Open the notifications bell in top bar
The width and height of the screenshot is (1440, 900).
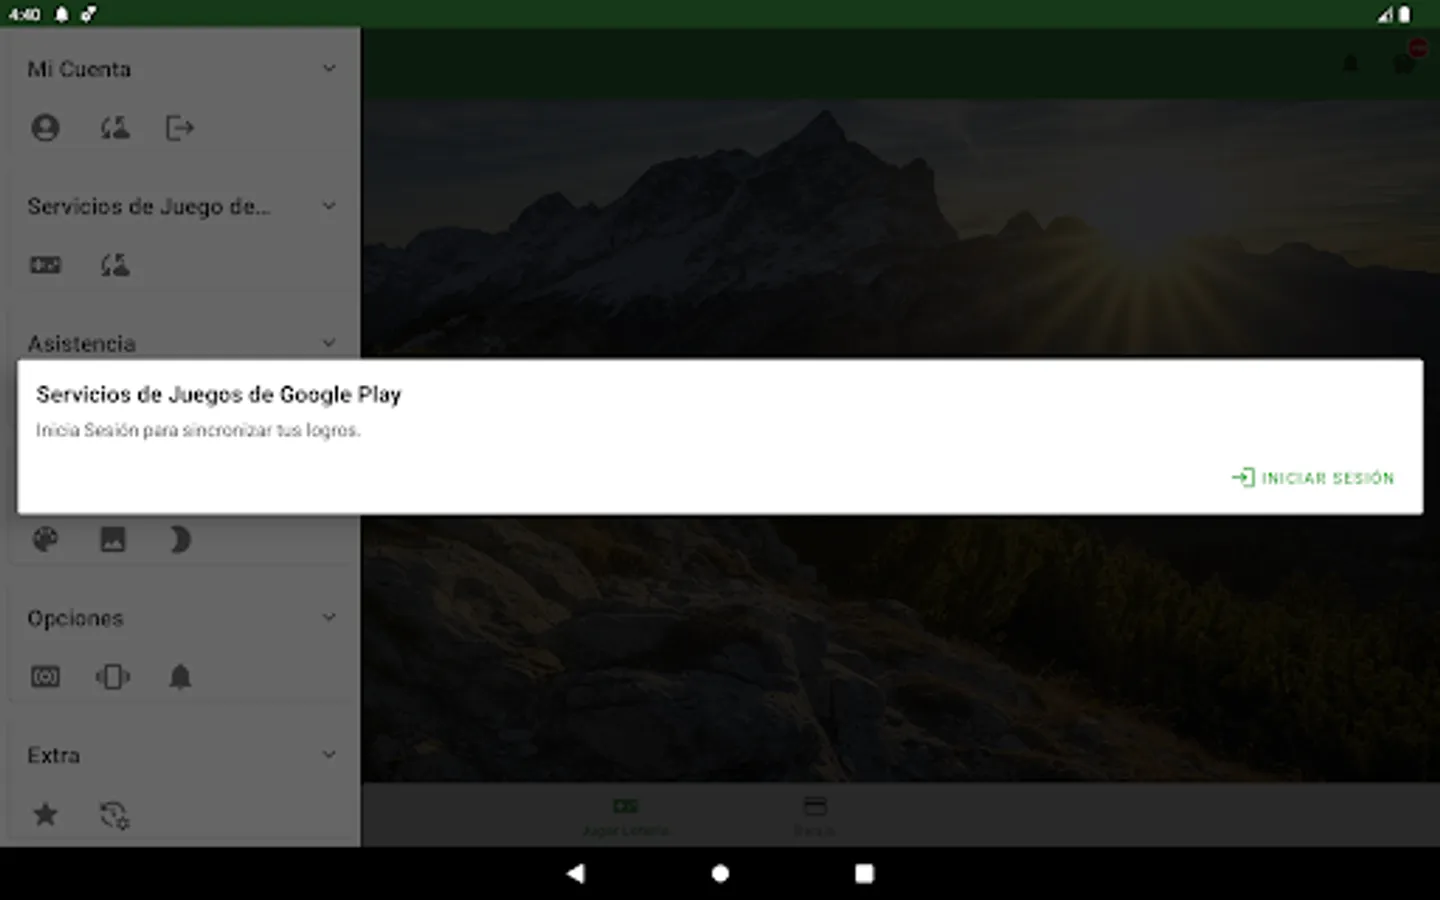1350,64
